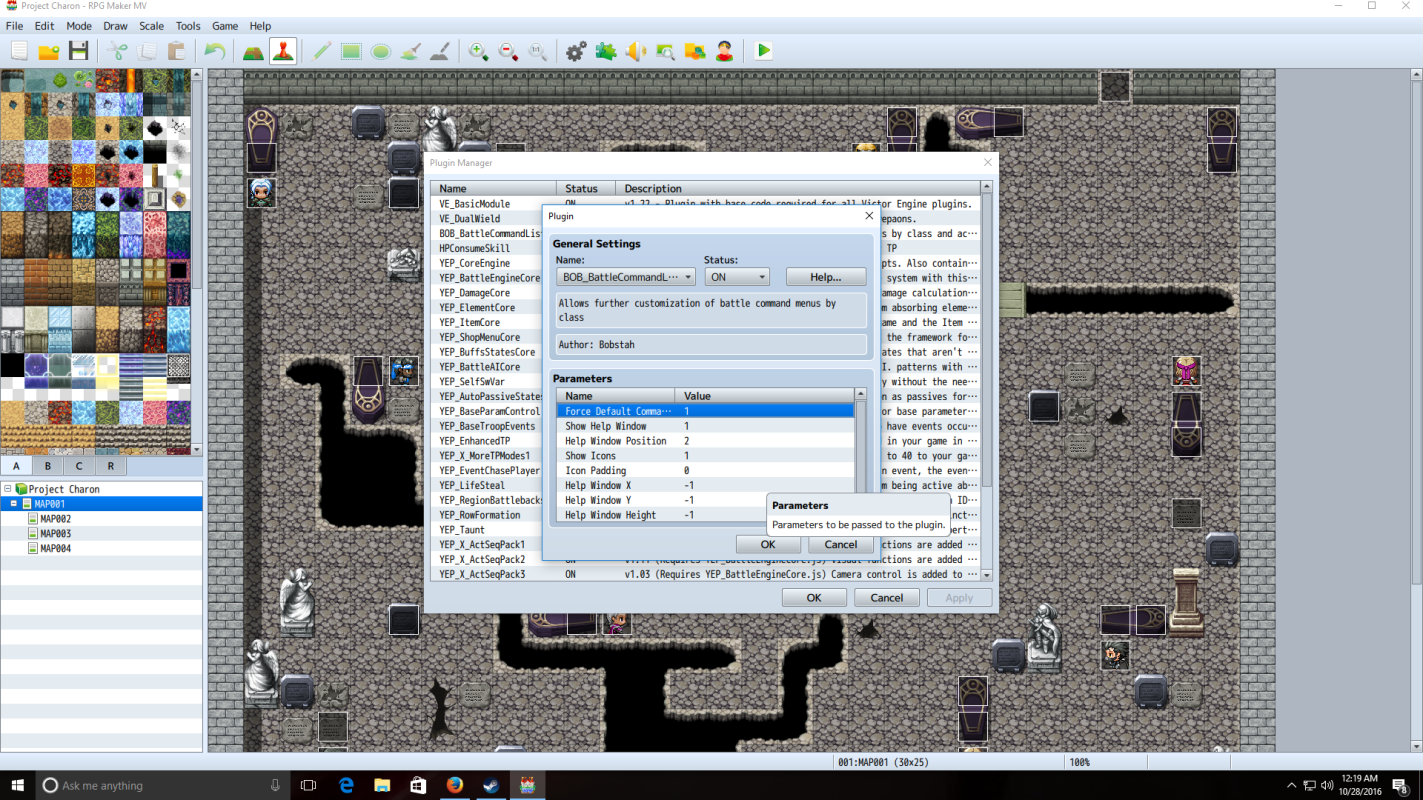
Task: Select the Flood Fill tool
Action: [410, 51]
